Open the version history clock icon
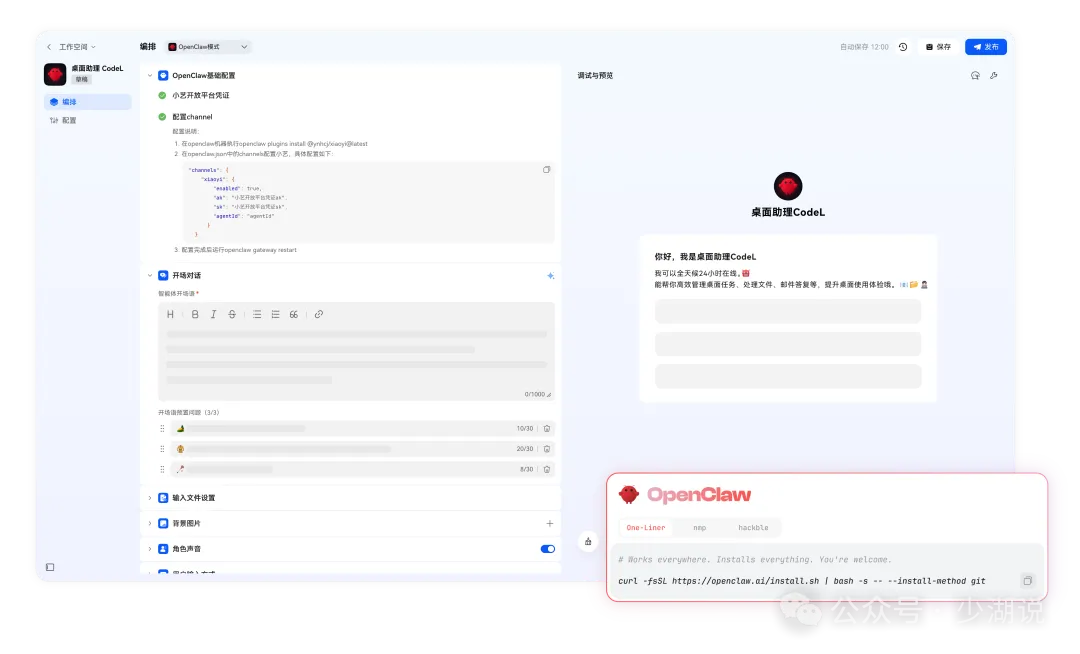The width and height of the screenshot is (1080, 654). (903, 47)
